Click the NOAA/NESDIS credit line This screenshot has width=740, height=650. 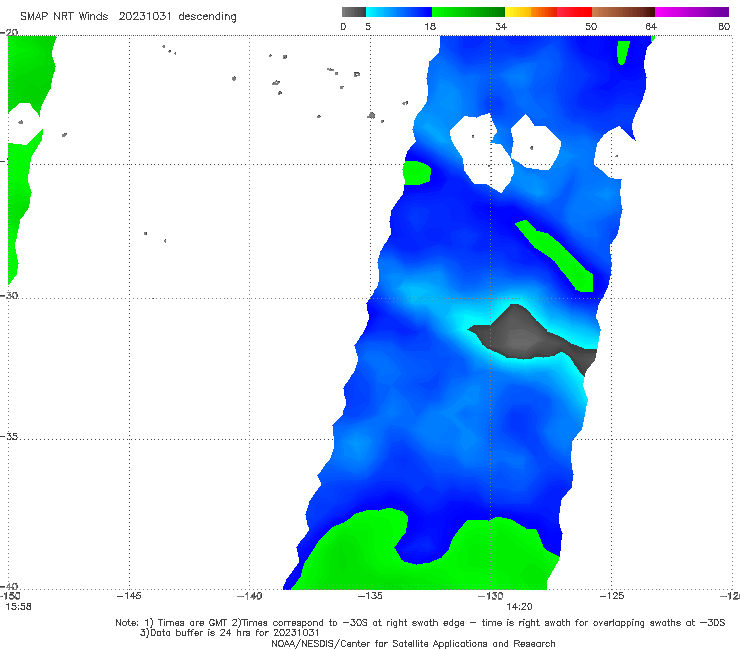point(413,643)
